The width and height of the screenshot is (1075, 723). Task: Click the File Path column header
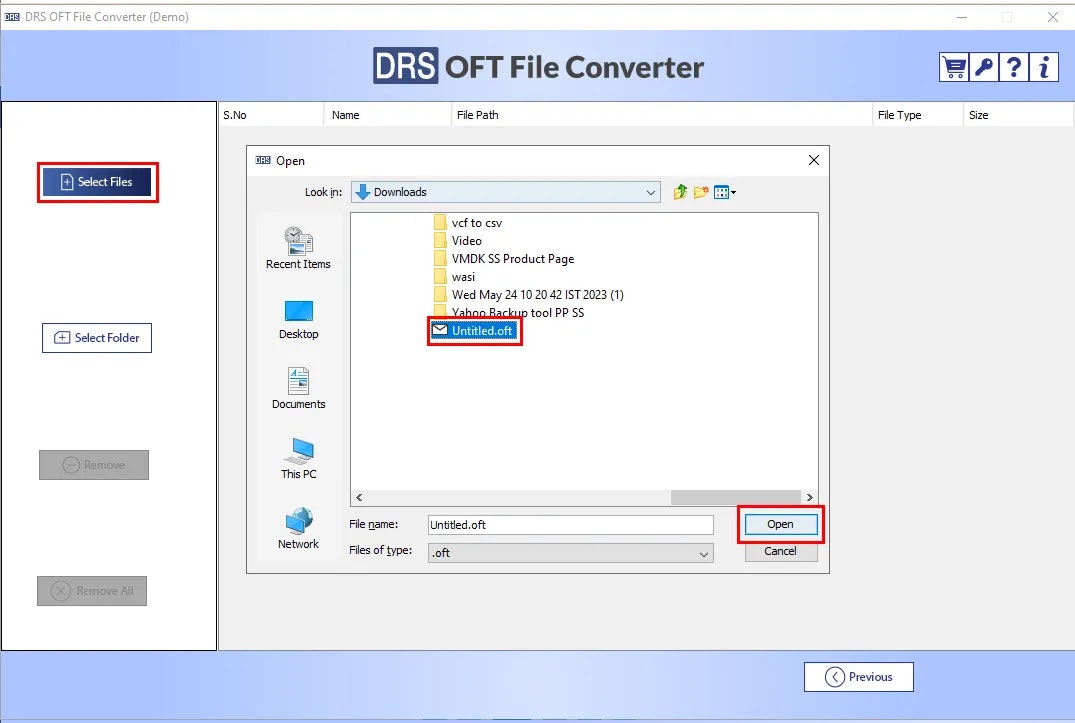pos(662,115)
